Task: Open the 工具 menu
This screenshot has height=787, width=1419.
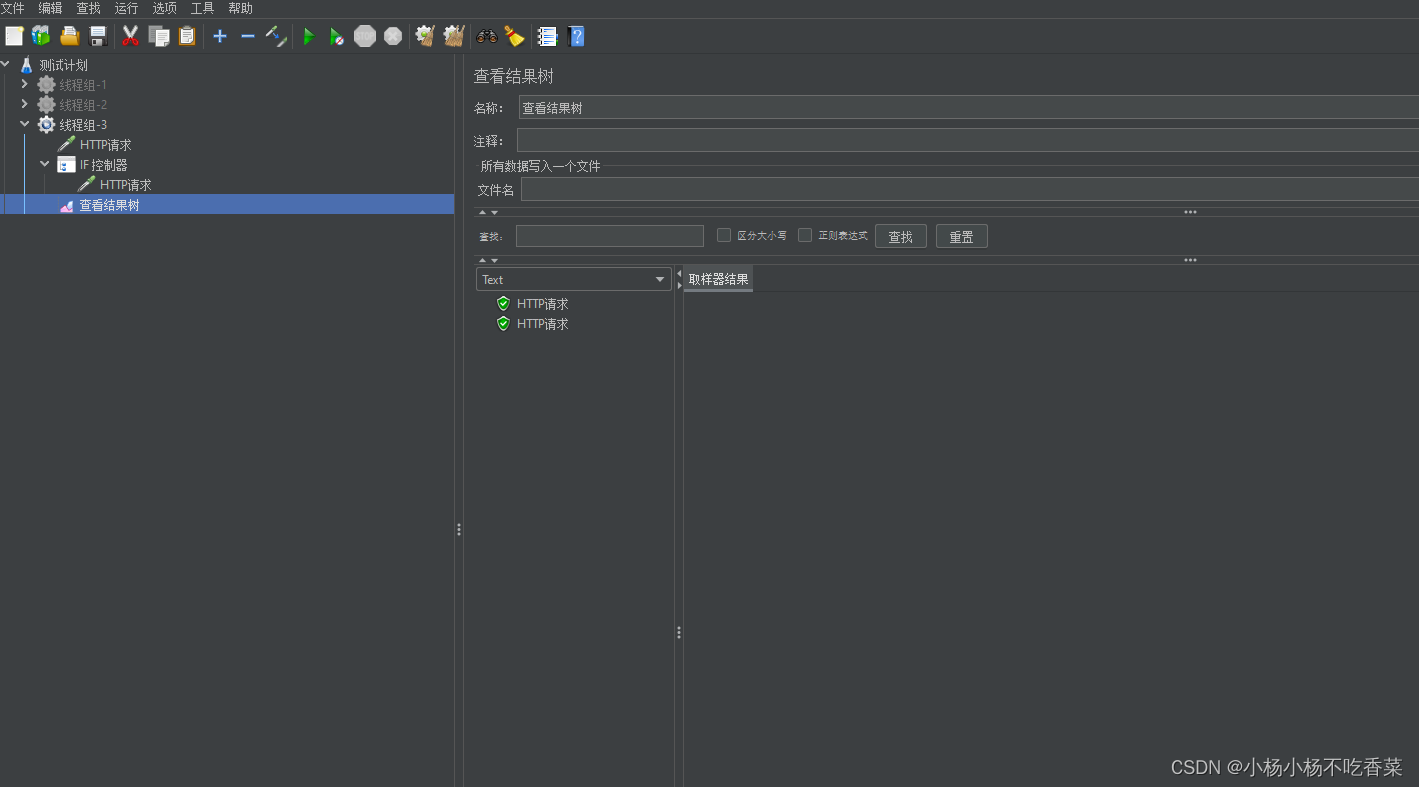Action: [203, 8]
